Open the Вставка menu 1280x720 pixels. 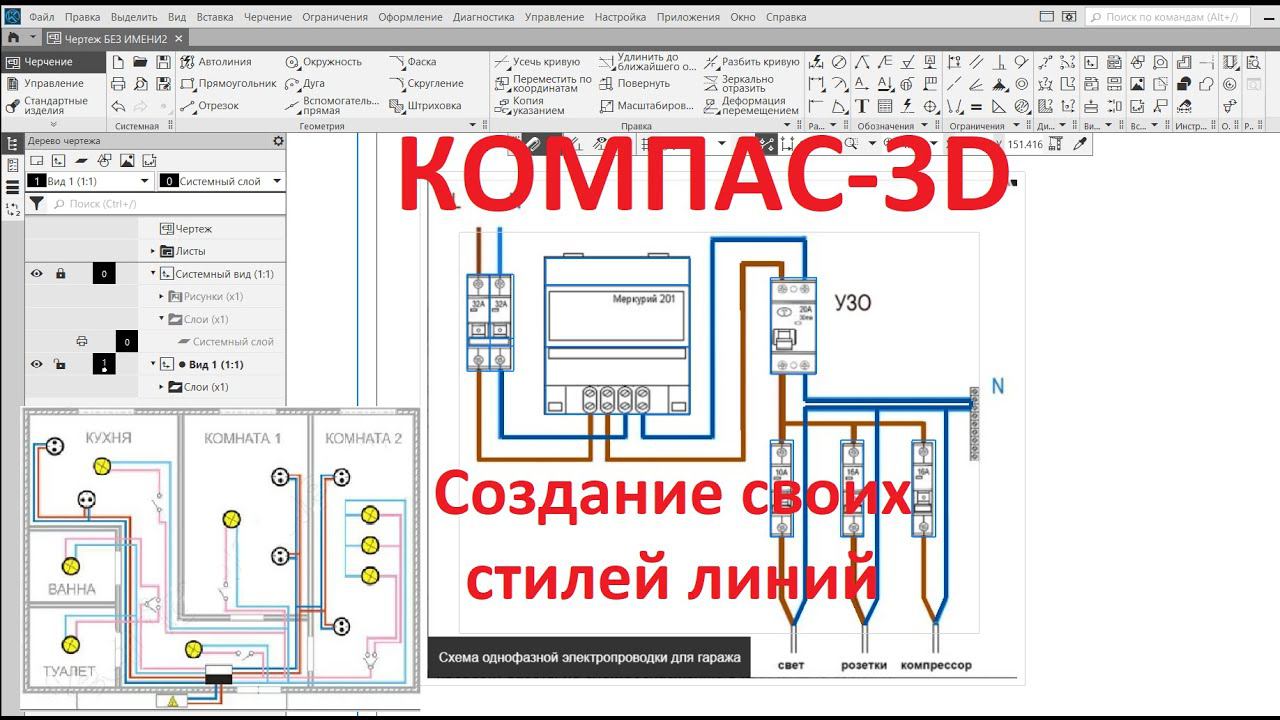[x=215, y=17]
